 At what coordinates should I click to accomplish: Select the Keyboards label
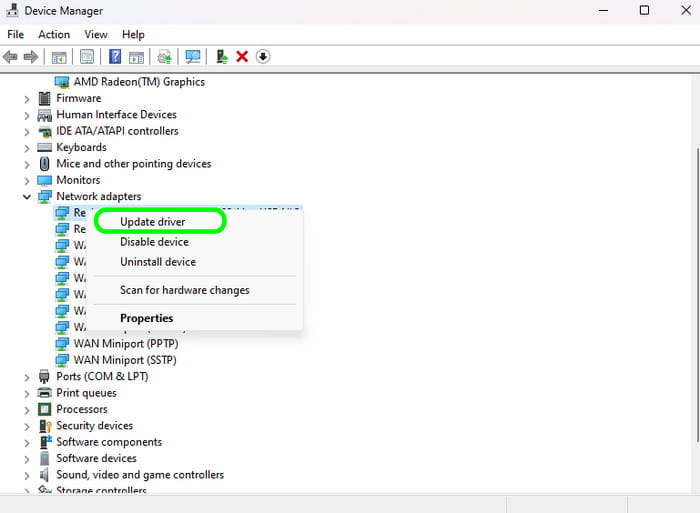81,147
